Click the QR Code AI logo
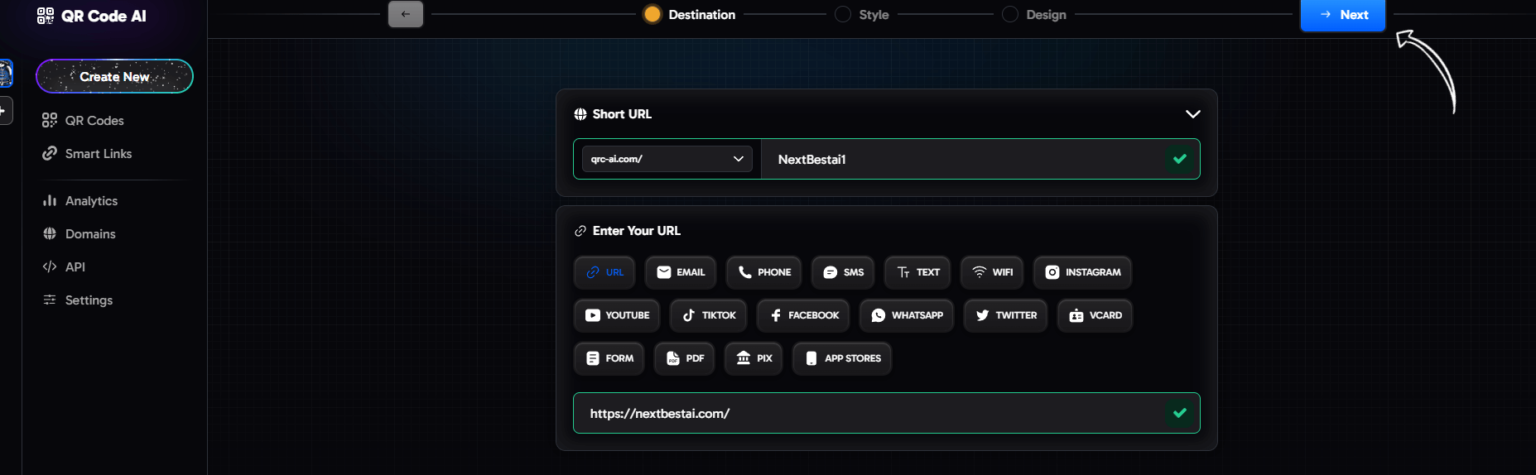This screenshot has width=1536, height=475. 92,15
